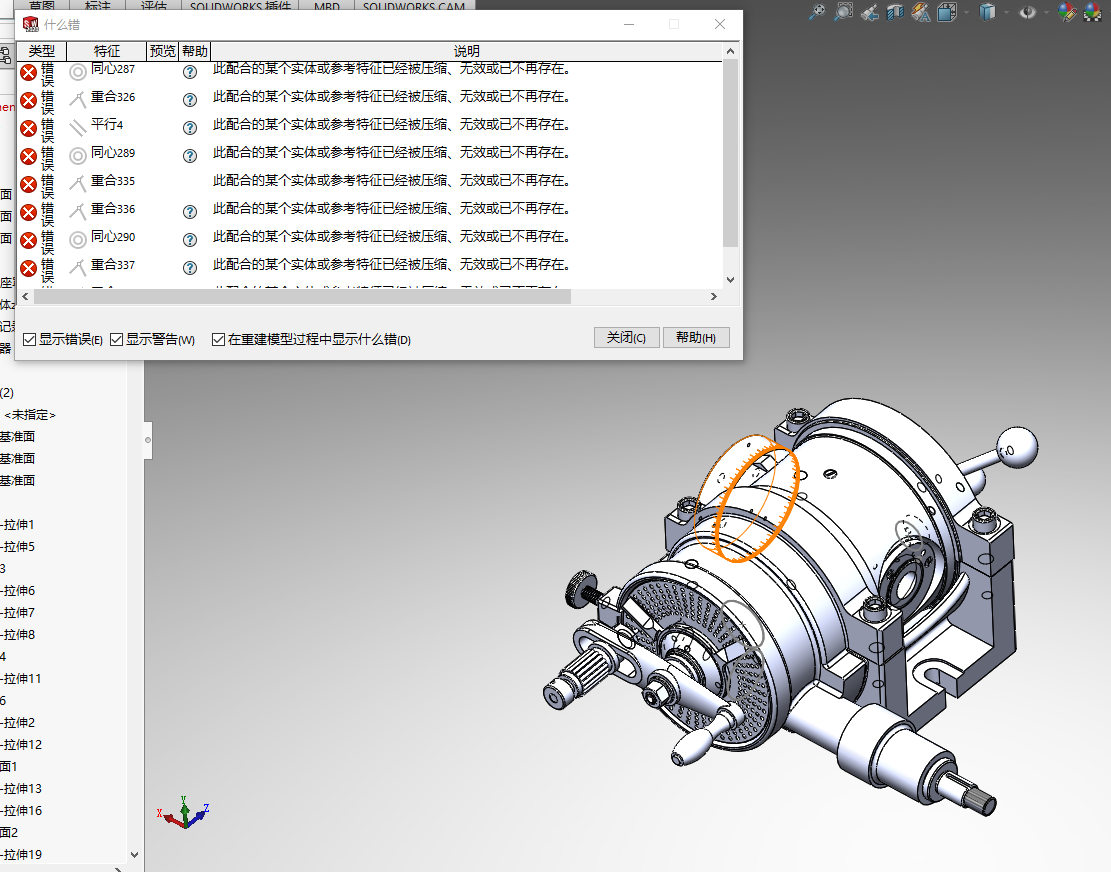Click the vertical scrollbar thumb of error list

731,153
